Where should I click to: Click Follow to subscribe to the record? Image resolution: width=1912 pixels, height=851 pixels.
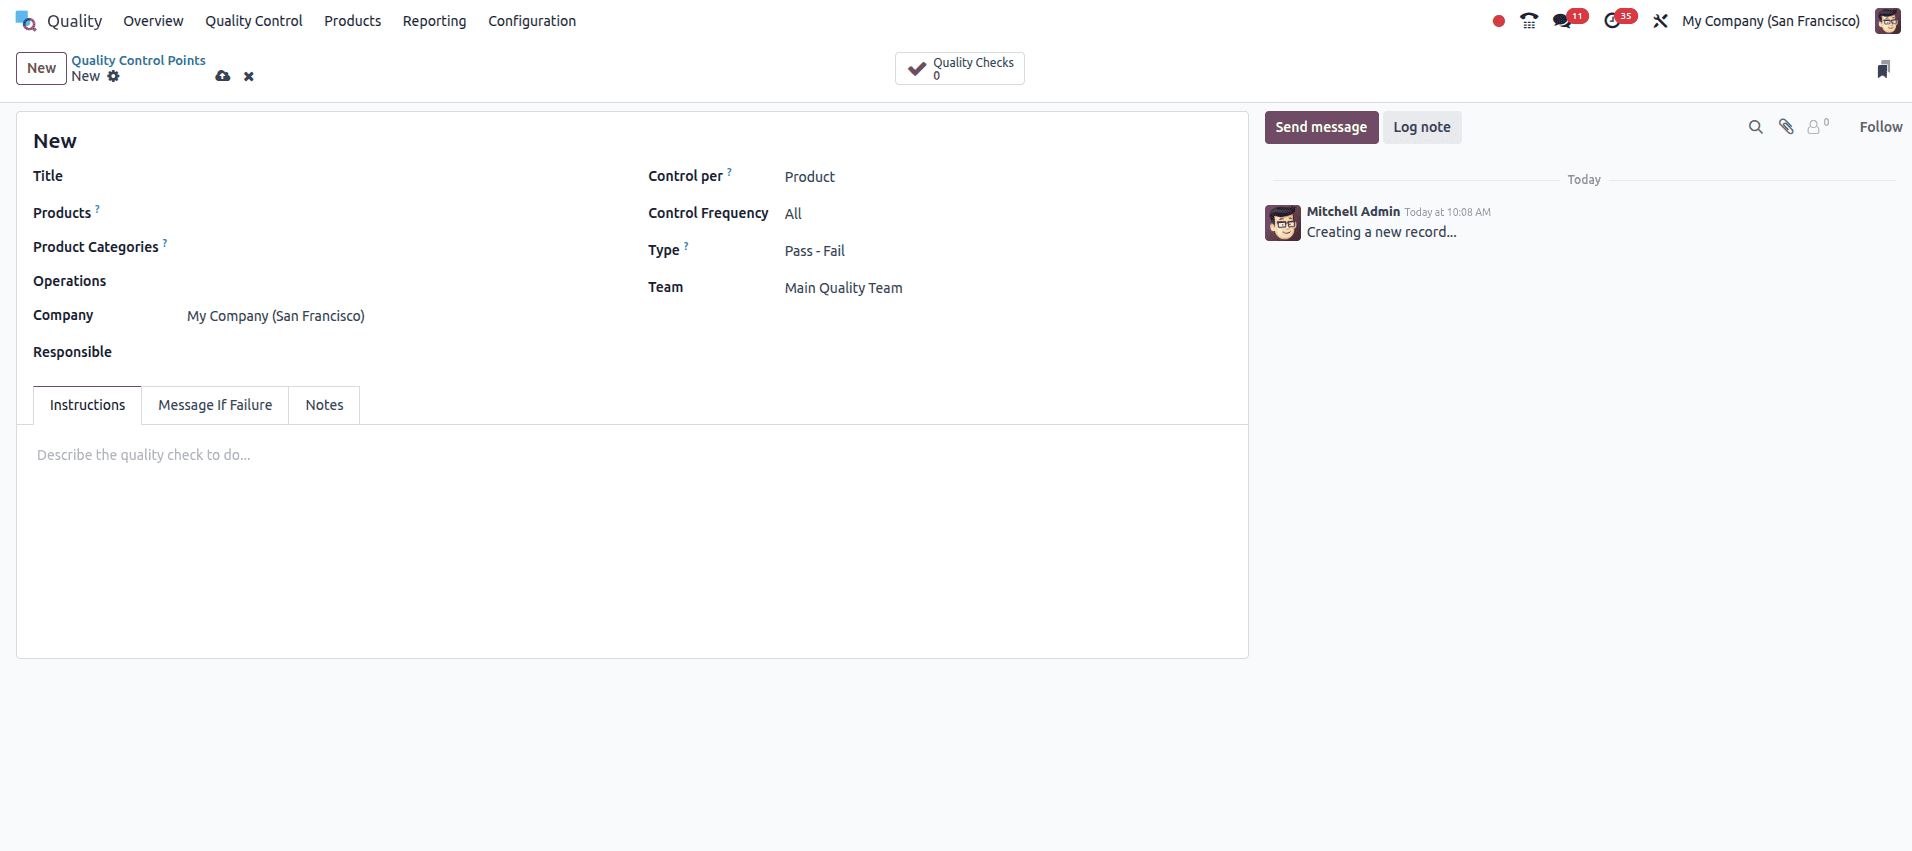(x=1880, y=127)
